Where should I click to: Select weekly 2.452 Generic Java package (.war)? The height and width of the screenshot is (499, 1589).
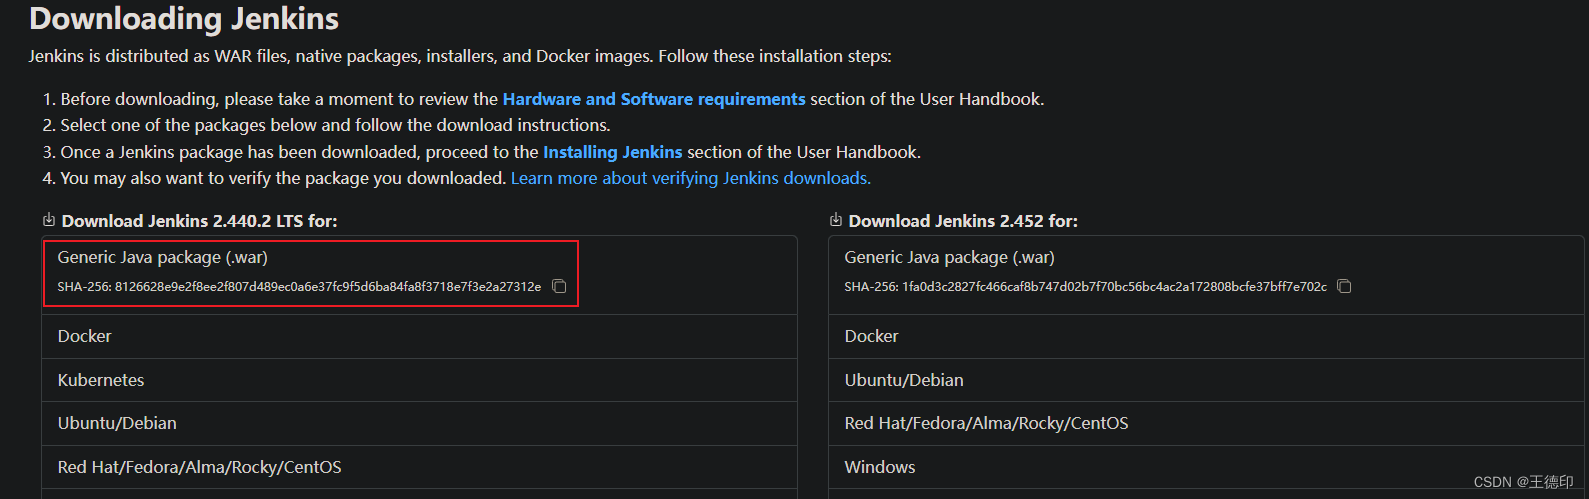(949, 257)
